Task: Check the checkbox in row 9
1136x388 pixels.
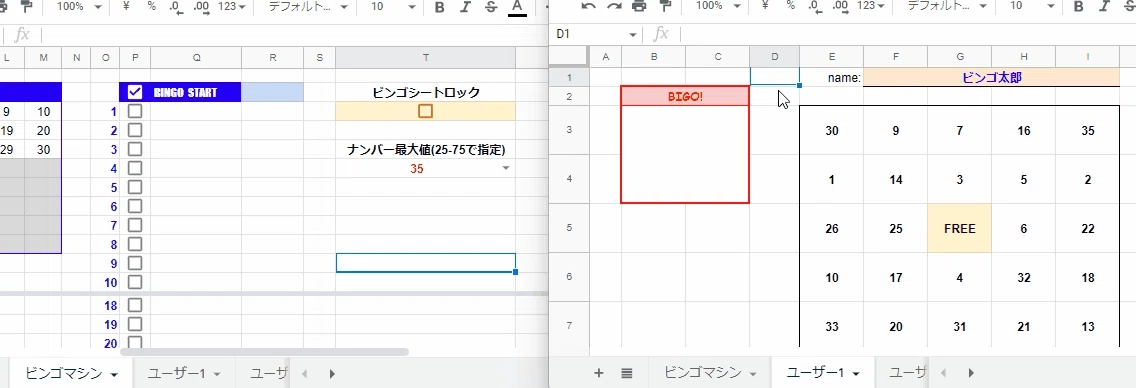Action: pos(135,263)
